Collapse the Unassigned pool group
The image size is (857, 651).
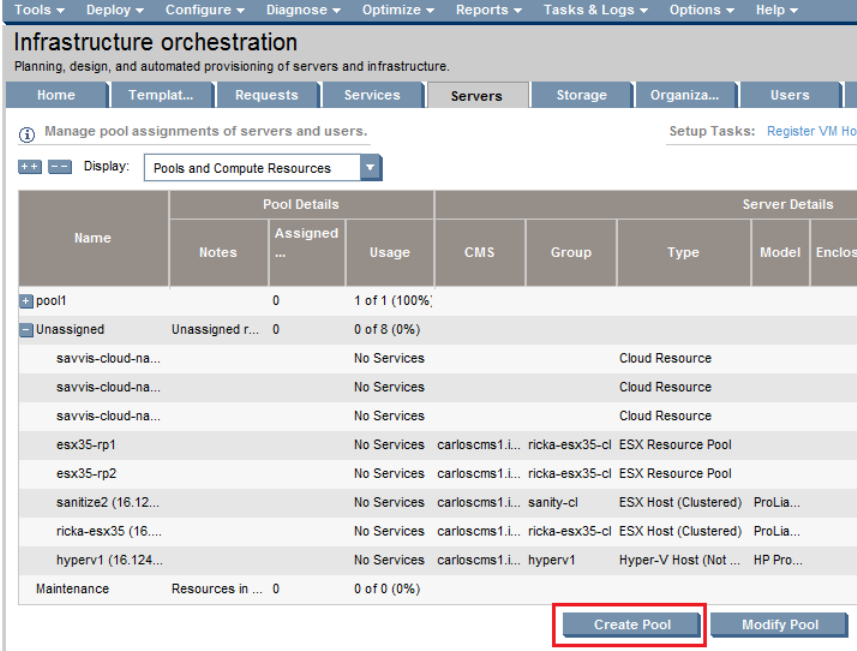pyautogui.click(x=26, y=330)
